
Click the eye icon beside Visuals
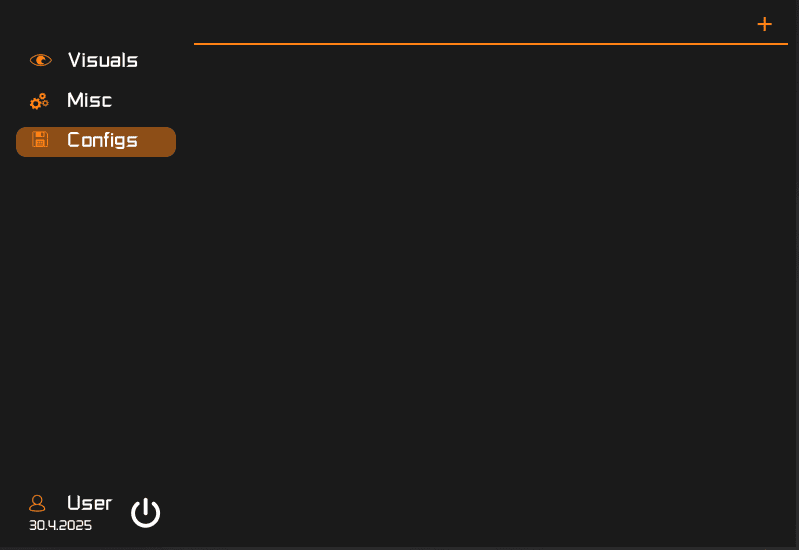point(40,60)
